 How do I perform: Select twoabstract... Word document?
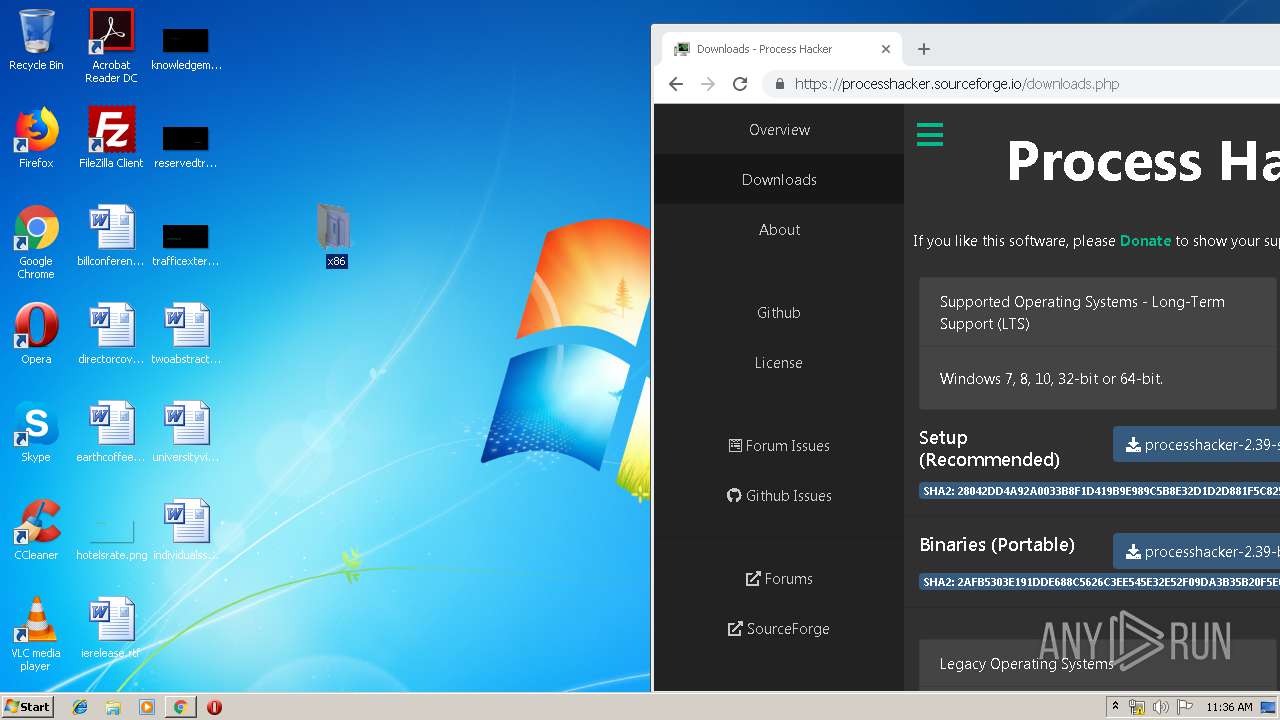pos(186,334)
